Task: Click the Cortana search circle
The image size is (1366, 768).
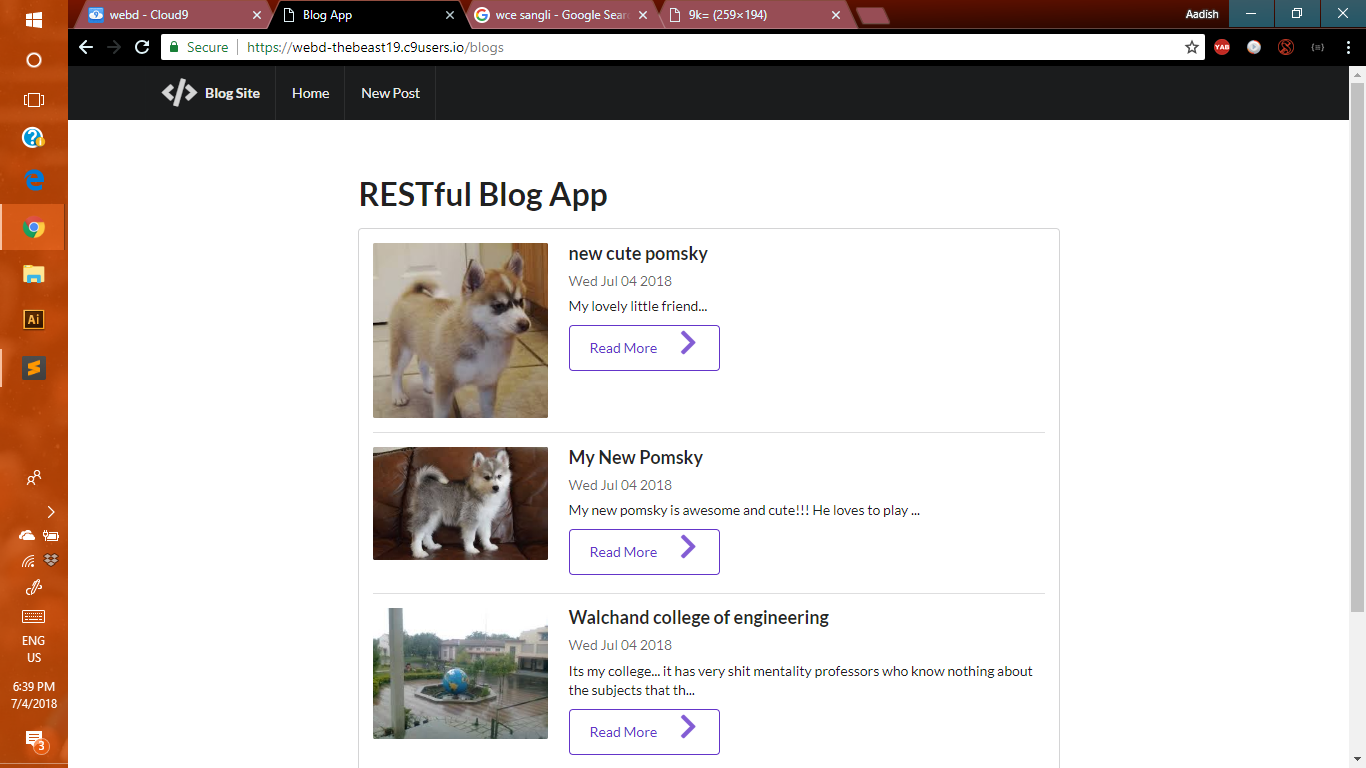Action: (x=33, y=58)
